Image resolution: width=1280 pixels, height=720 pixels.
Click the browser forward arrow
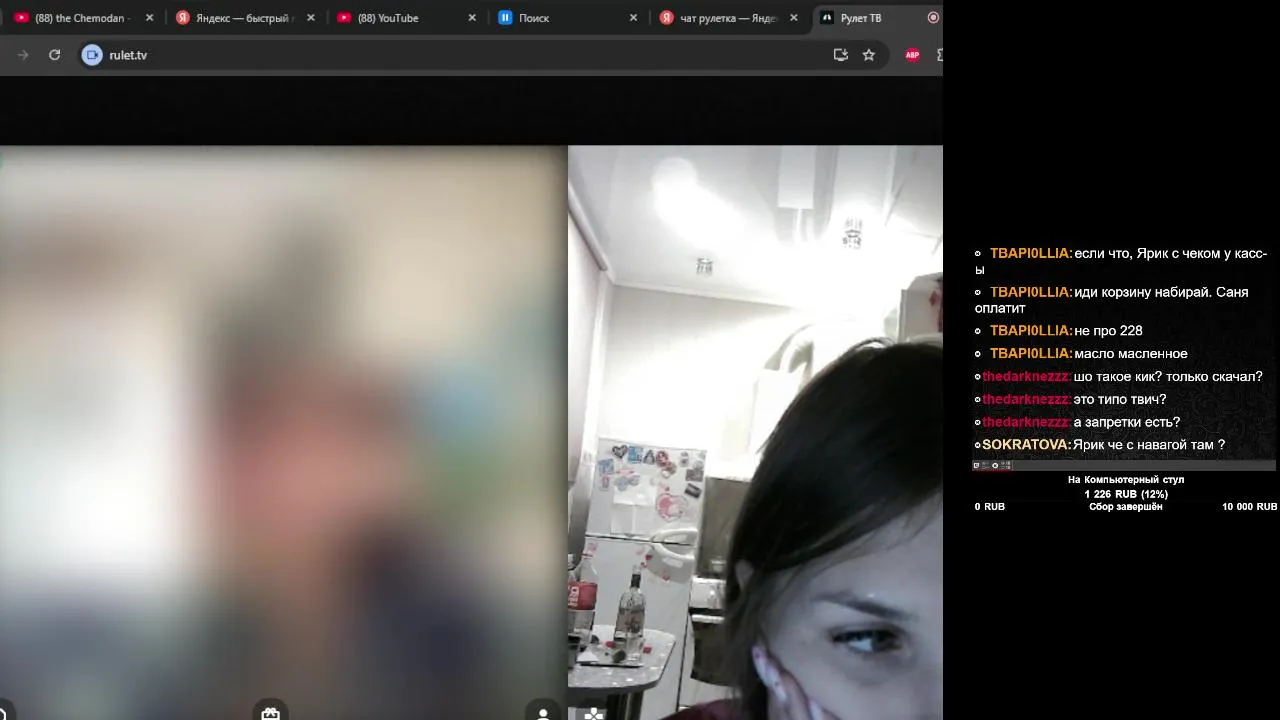pos(23,55)
